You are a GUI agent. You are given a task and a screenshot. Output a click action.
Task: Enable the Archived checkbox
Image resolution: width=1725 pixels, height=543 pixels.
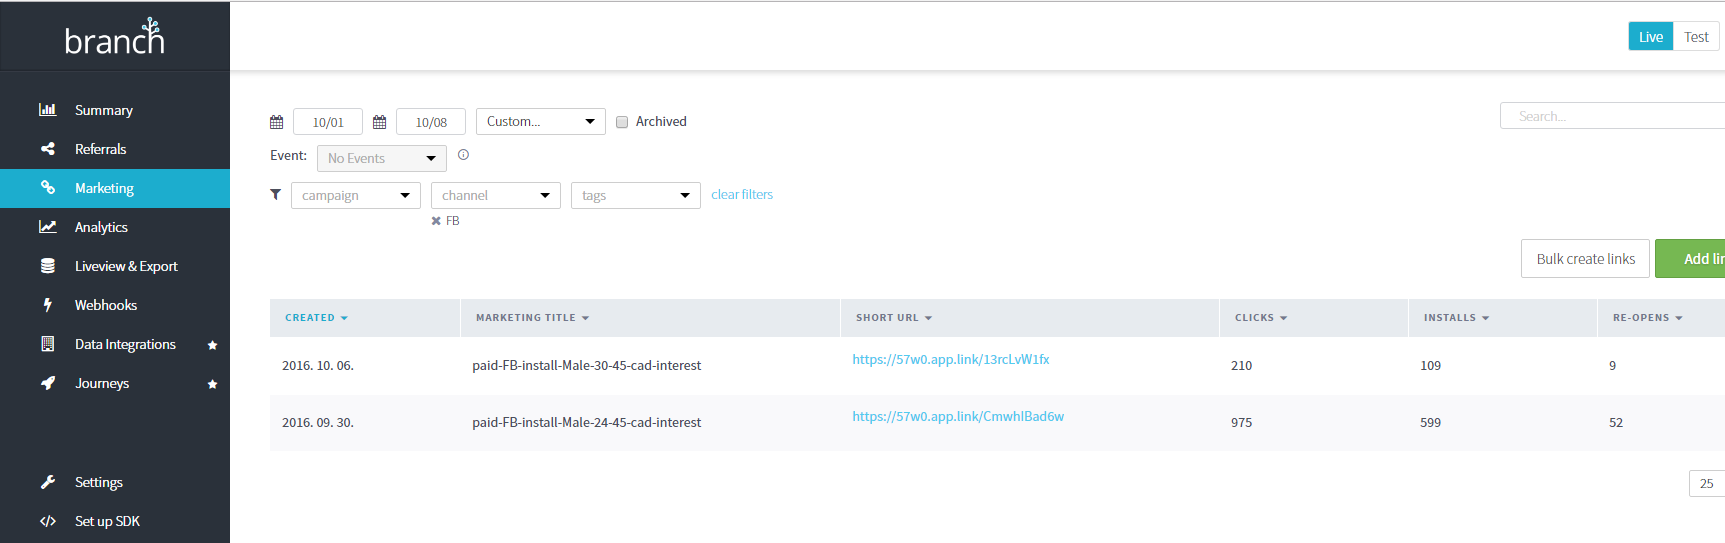coord(622,122)
